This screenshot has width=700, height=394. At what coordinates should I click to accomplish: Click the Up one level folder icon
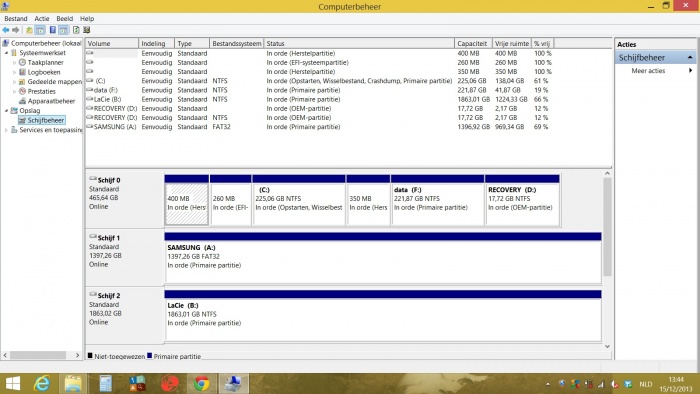pyautogui.click(x=29, y=30)
